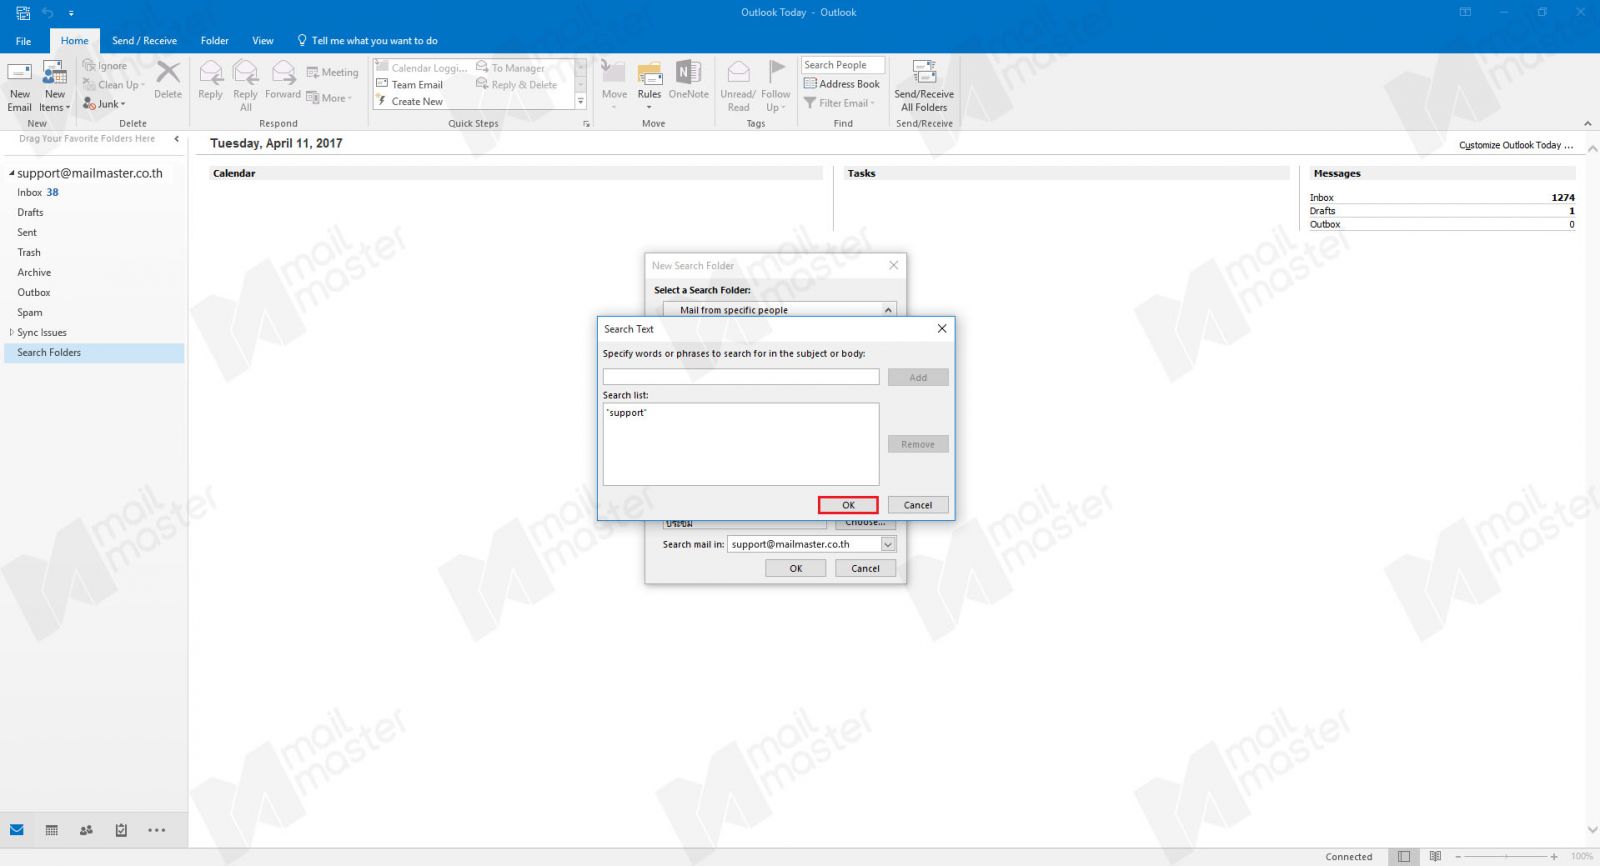Click the Undo icon in title bar
Image resolution: width=1600 pixels, height=866 pixels.
47,13
